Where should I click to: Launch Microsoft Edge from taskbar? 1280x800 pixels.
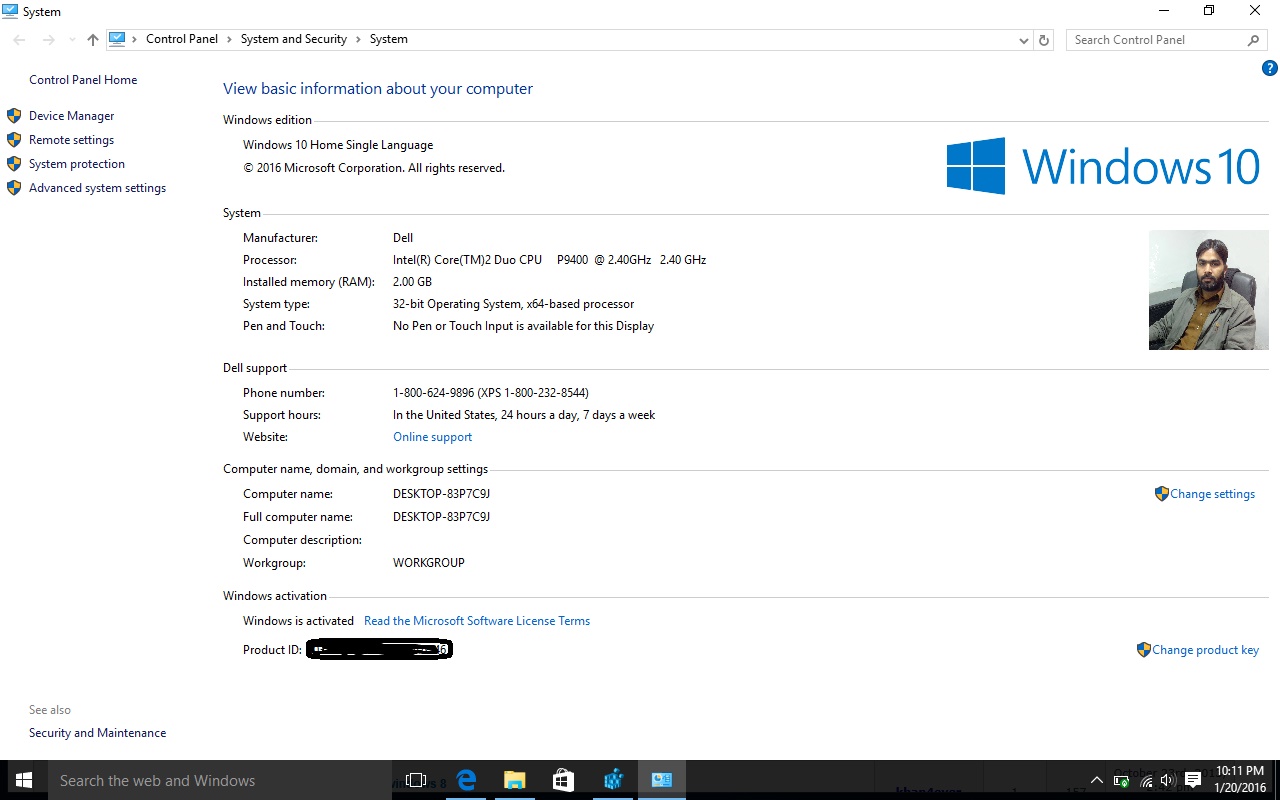tap(466, 780)
